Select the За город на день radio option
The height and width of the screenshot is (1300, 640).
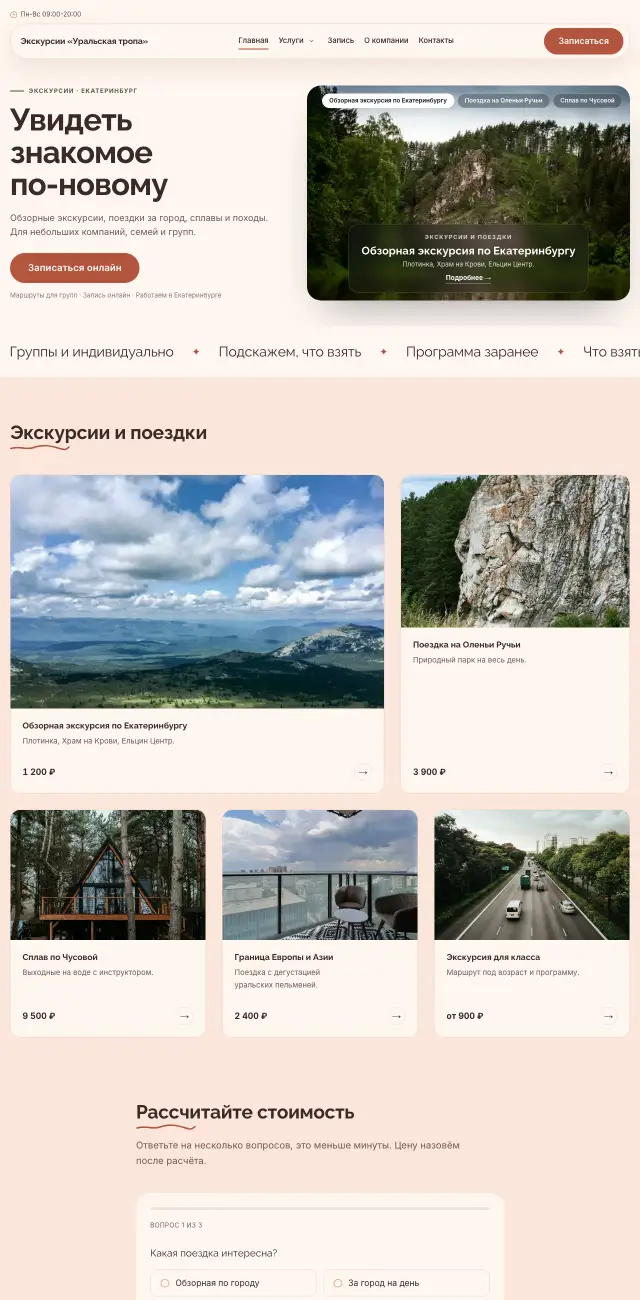(x=406, y=1283)
